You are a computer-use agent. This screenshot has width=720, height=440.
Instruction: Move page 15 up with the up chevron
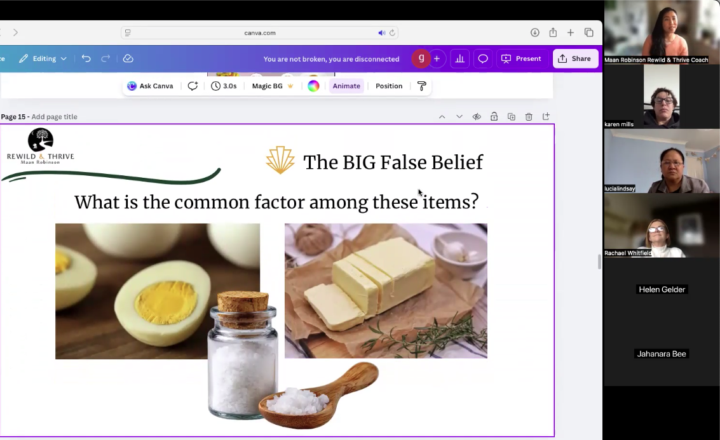coord(442,117)
